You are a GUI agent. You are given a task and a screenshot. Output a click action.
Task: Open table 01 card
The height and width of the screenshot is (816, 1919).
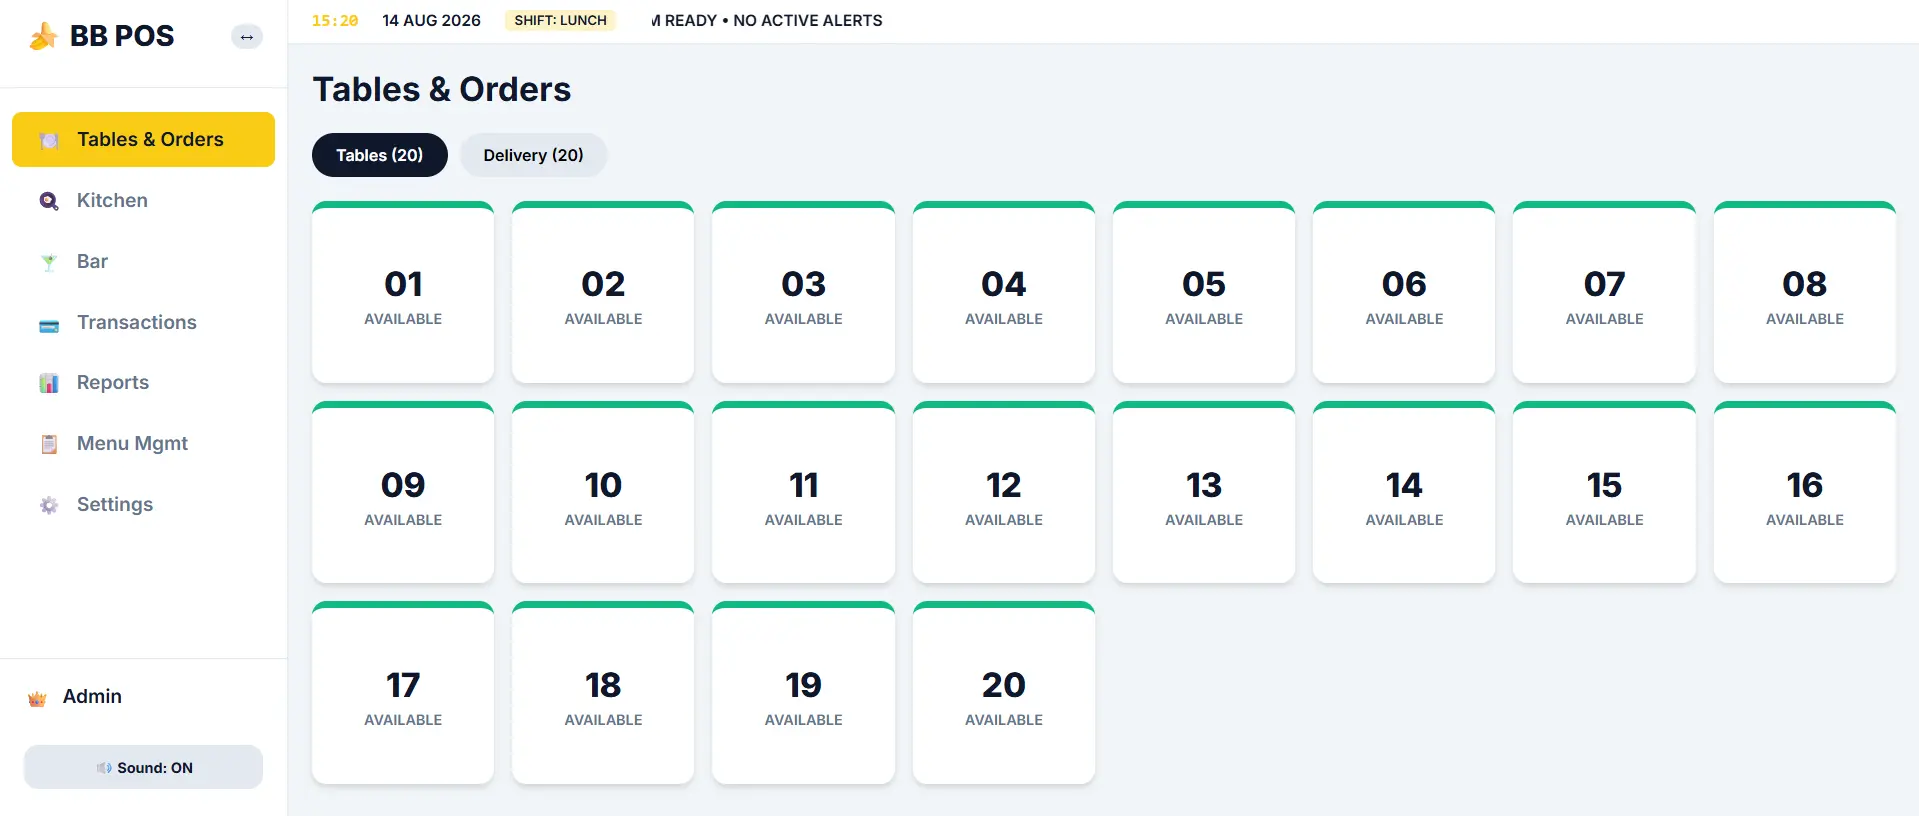pyautogui.click(x=403, y=292)
